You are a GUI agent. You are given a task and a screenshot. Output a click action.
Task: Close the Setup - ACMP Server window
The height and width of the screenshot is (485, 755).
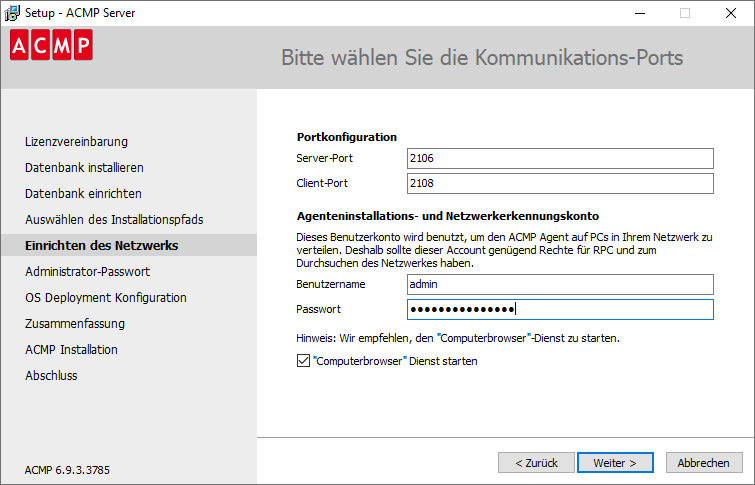[730, 13]
